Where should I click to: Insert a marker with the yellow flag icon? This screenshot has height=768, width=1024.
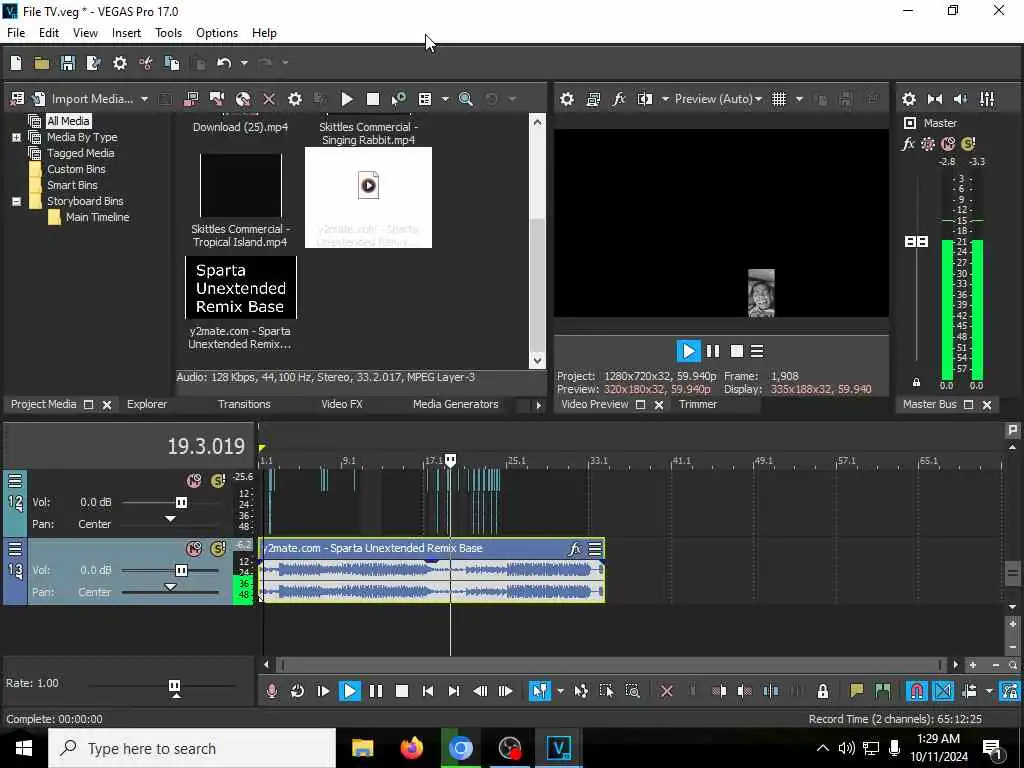[856, 691]
